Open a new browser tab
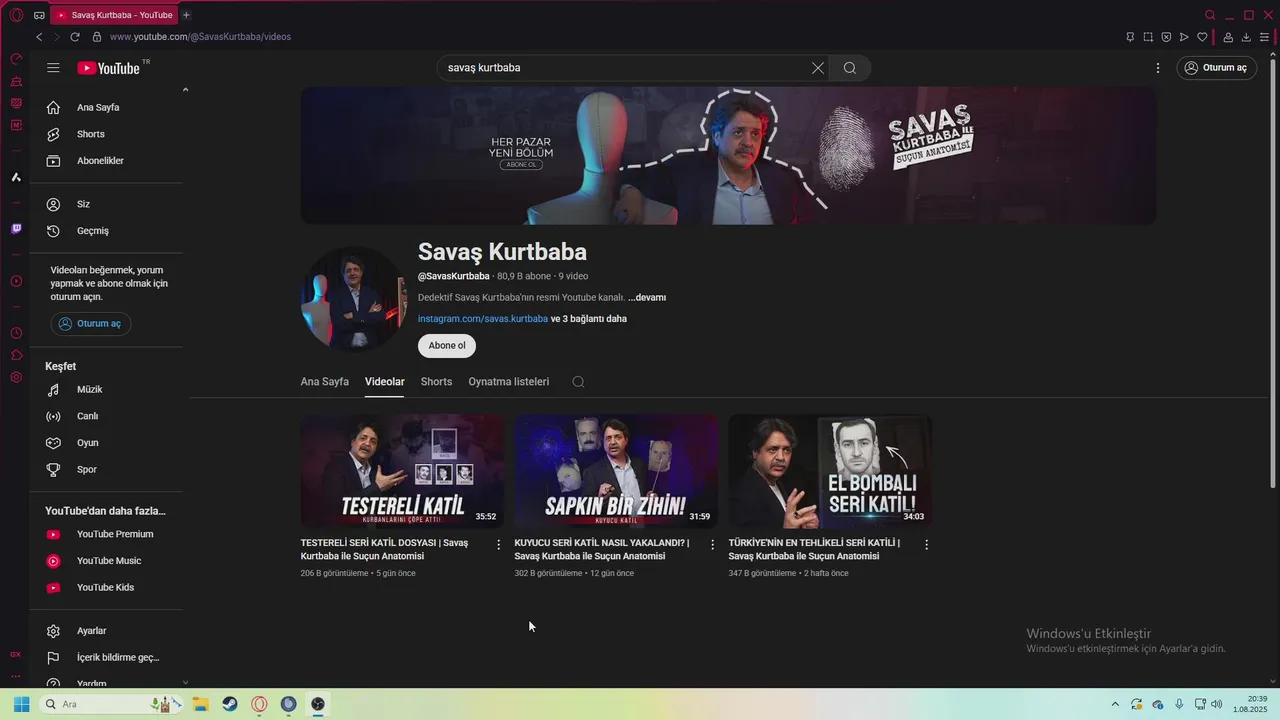This screenshot has height=720, width=1280. (x=186, y=15)
